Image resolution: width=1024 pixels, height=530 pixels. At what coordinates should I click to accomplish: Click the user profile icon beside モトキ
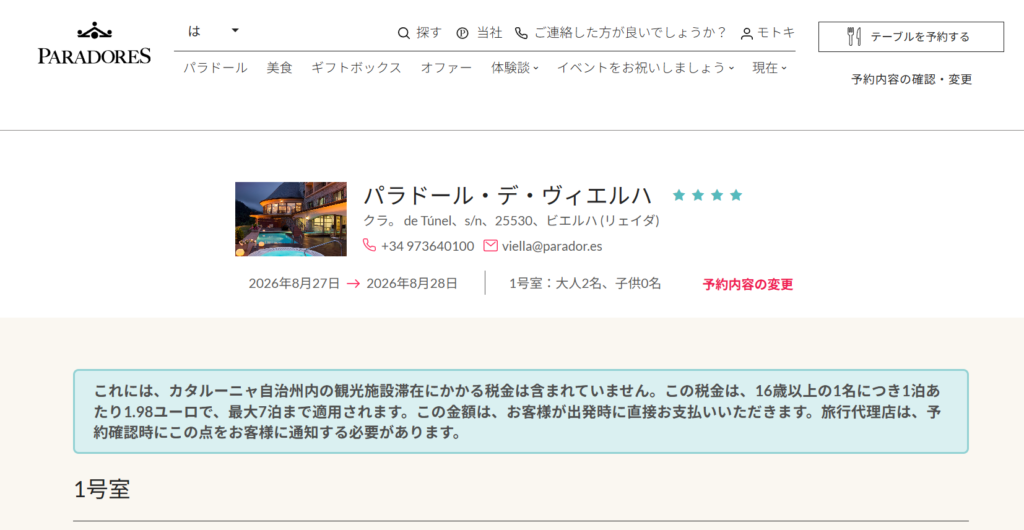747,34
